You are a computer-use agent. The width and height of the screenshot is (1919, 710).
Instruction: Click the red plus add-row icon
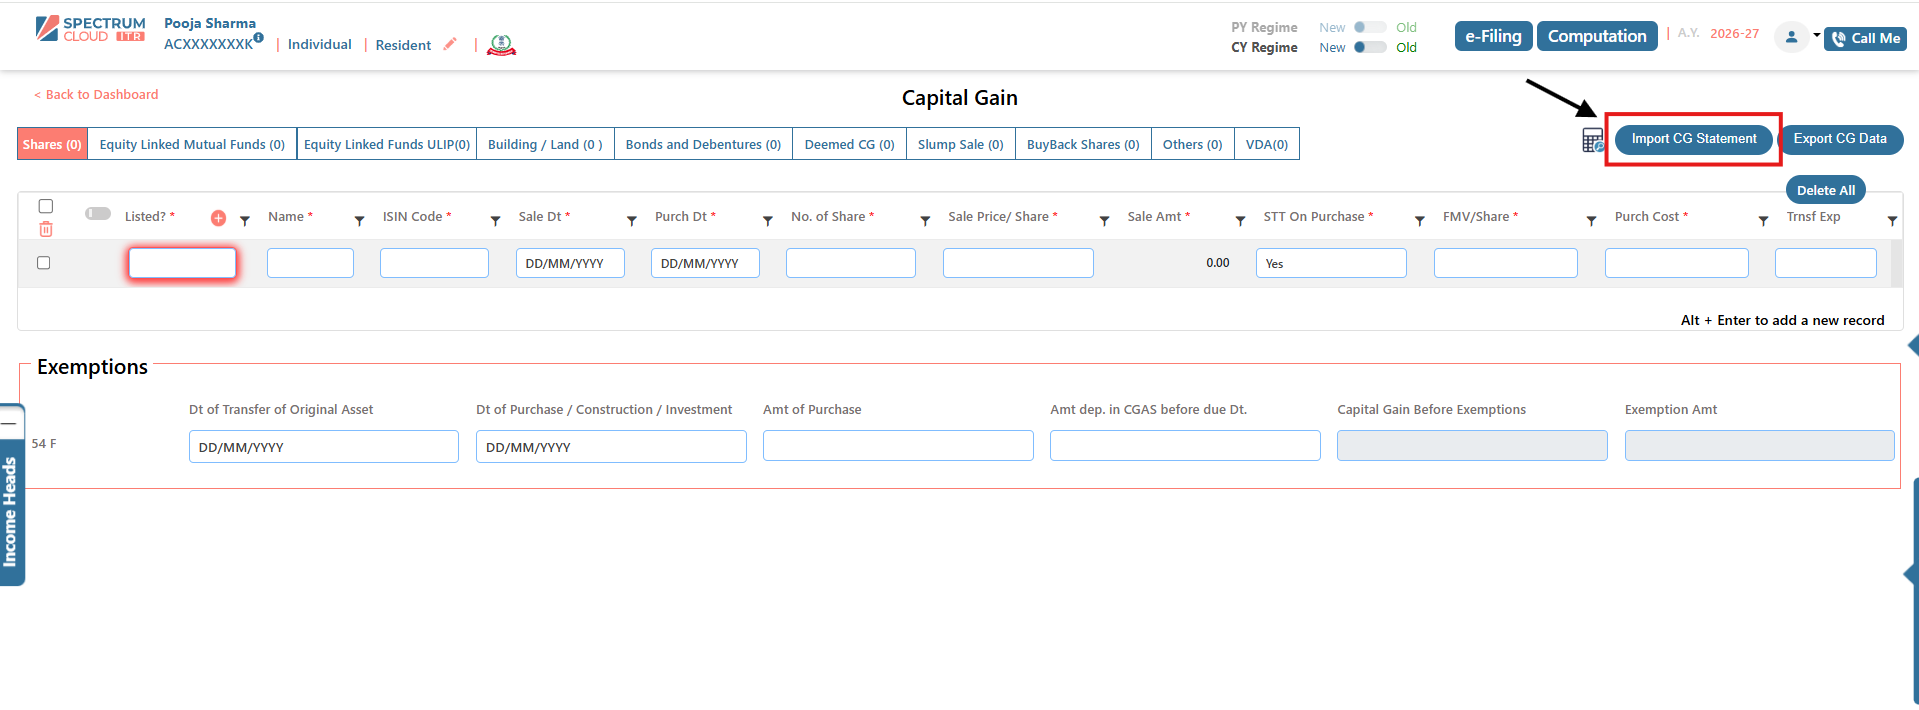pyautogui.click(x=218, y=218)
